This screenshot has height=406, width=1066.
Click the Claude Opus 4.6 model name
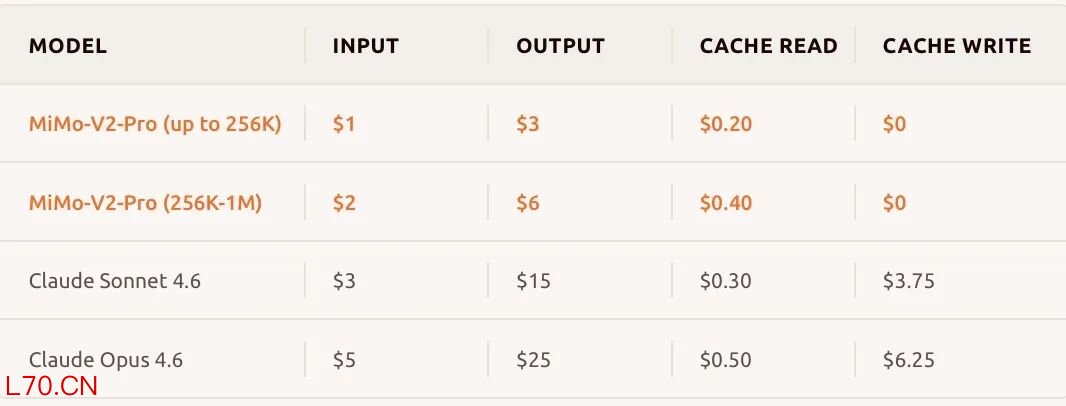pyautogui.click(x=106, y=359)
